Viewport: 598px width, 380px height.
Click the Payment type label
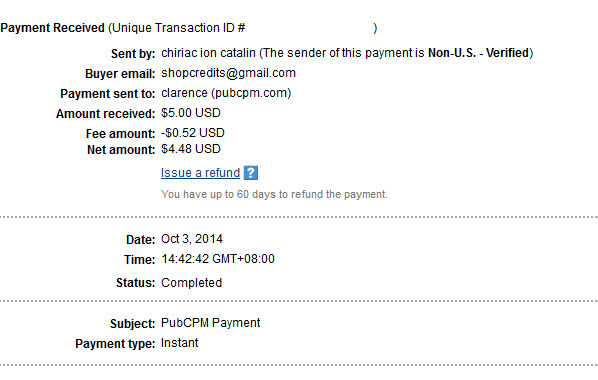115,344
